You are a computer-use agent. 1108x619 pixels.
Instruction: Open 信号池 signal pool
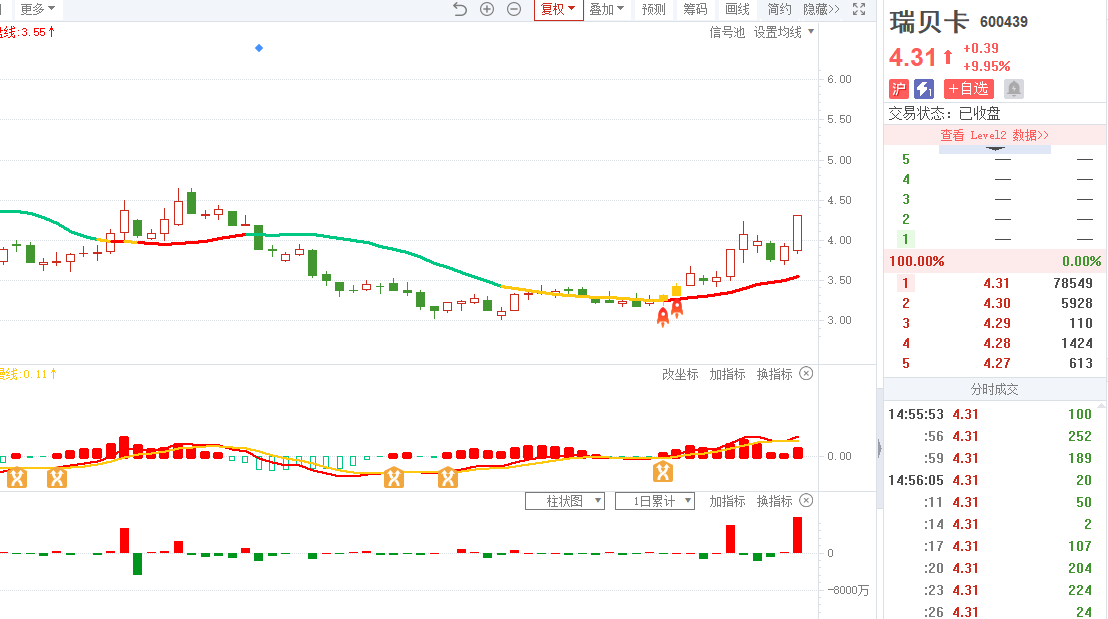727,32
